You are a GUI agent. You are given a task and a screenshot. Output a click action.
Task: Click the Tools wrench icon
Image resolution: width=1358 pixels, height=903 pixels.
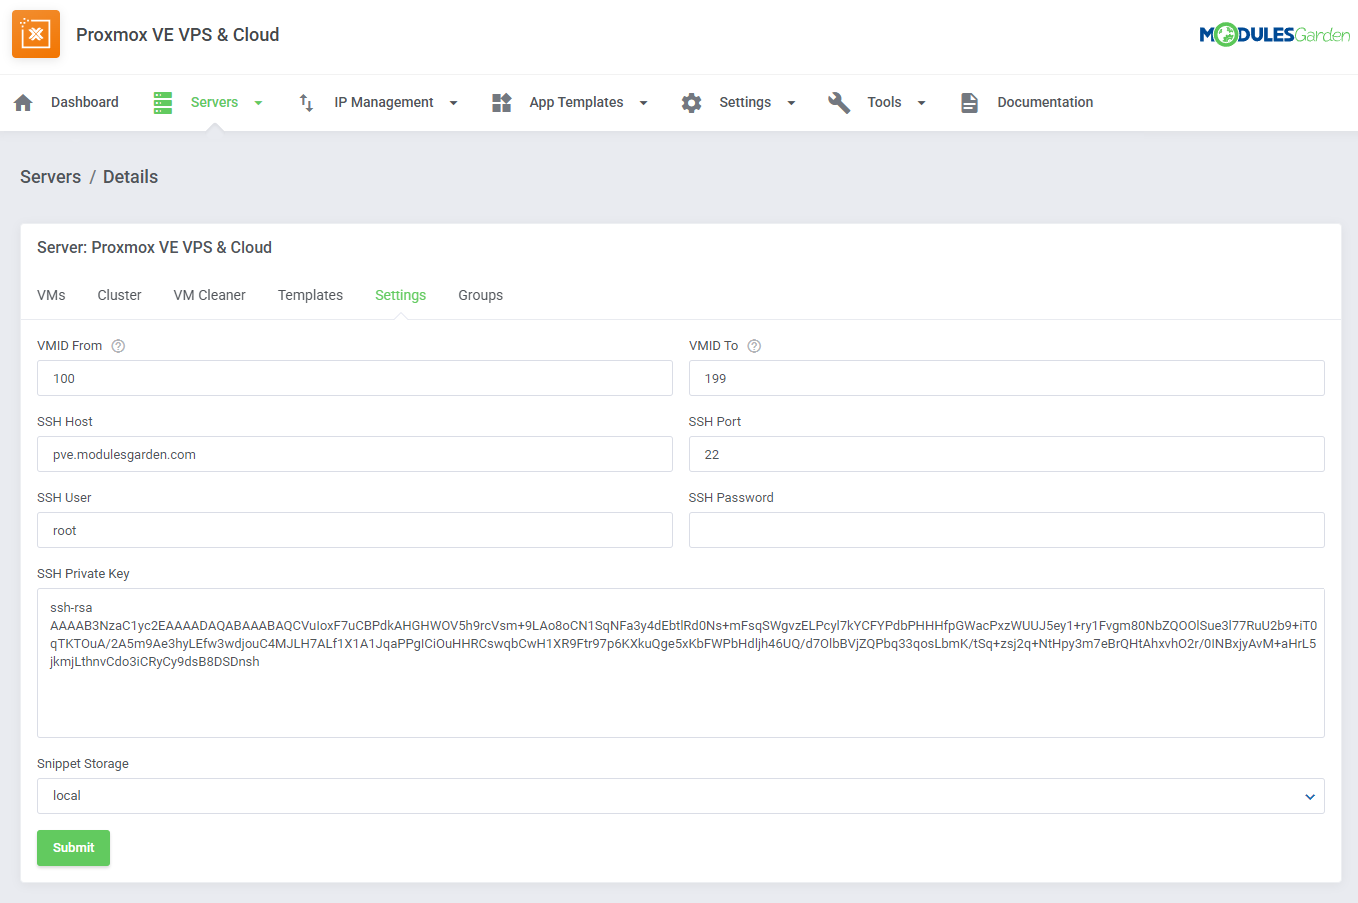tap(838, 101)
